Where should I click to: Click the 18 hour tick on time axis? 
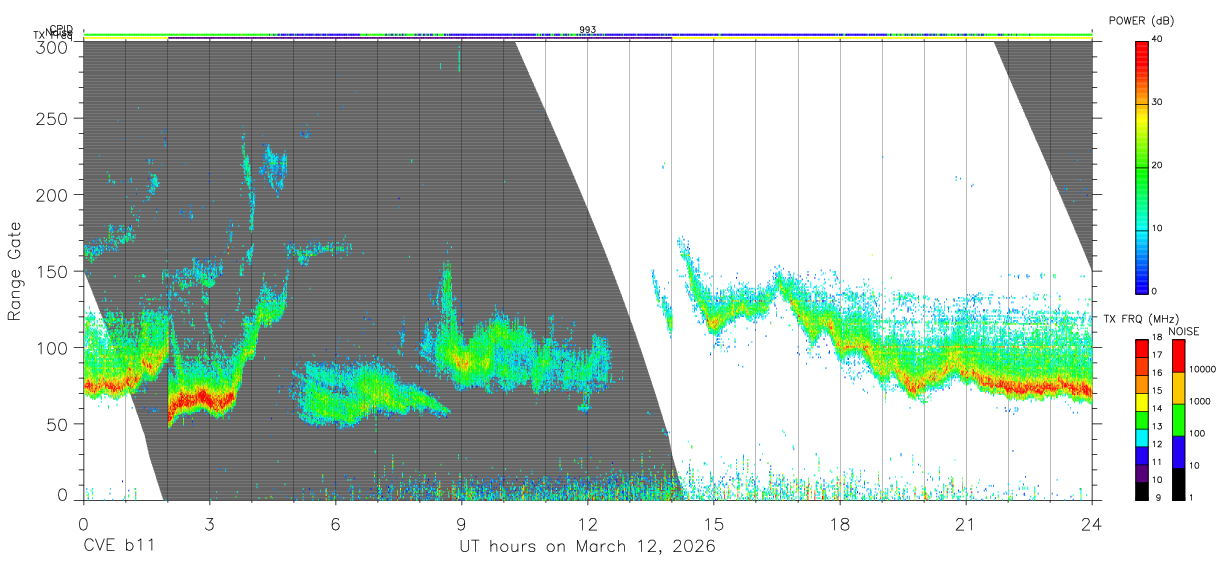coord(839,524)
